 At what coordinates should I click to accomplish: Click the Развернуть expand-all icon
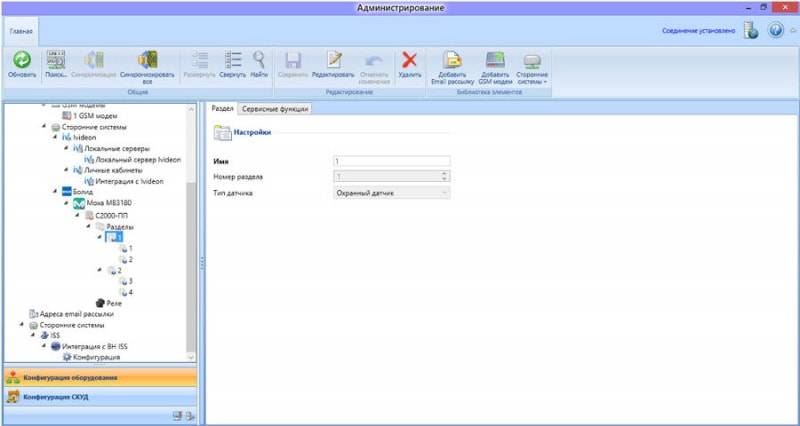pos(199,60)
